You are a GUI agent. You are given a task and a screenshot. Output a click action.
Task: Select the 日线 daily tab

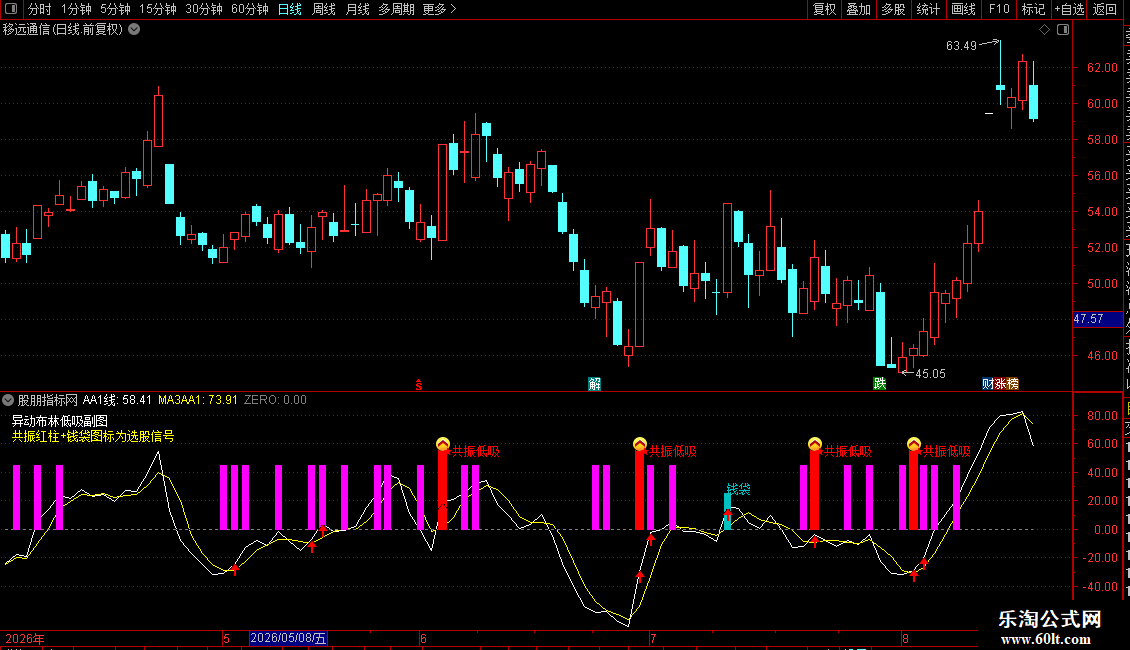click(x=290, y=9)
